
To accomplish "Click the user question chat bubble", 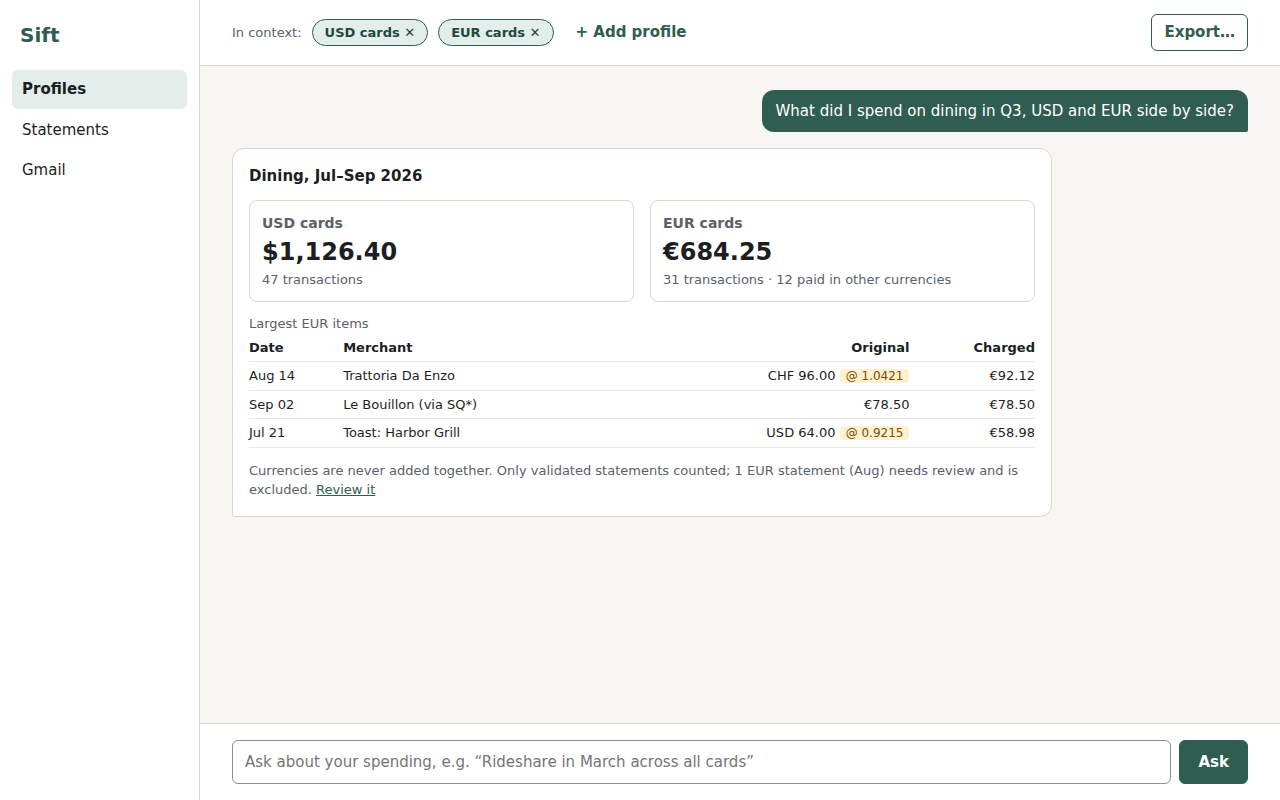I will 1005,111.
